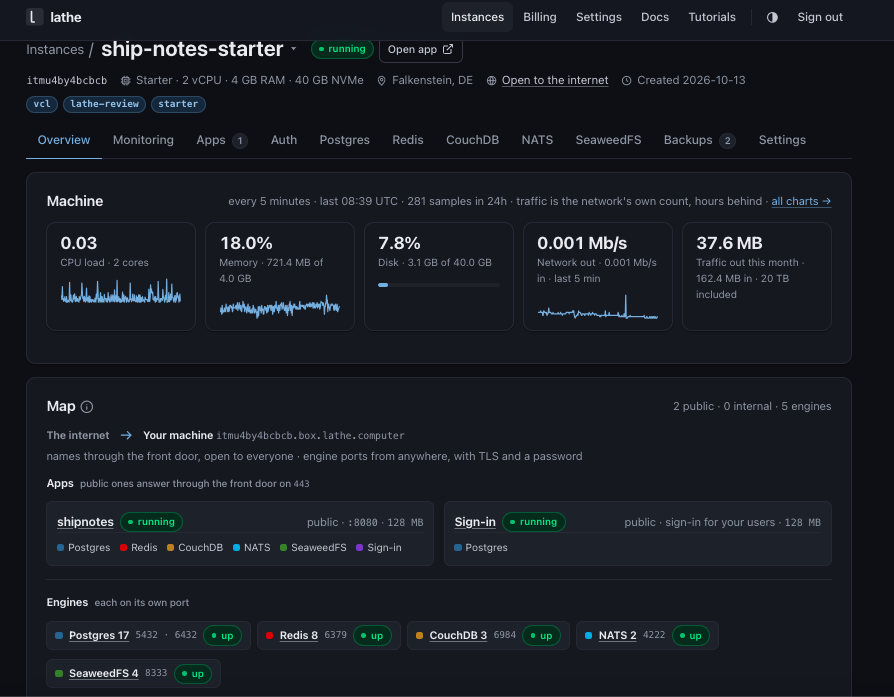Open the shipnotes app link
This screenshot has width=894, height=697.
85,522
